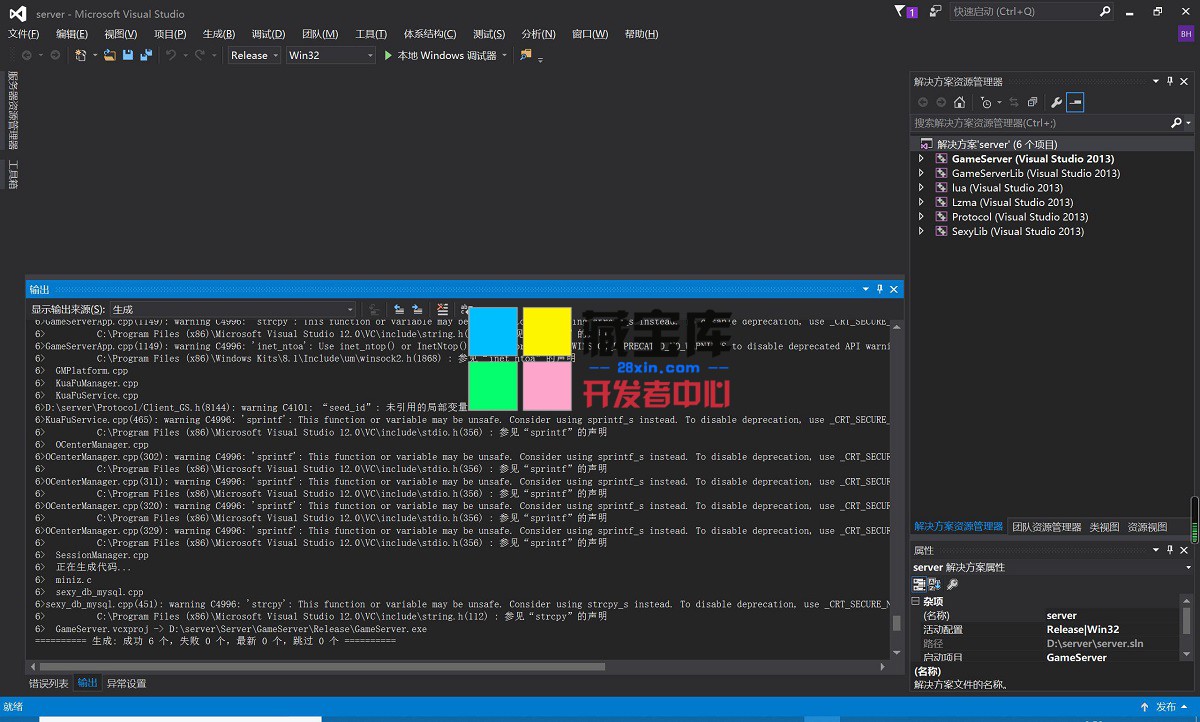The width and height of the screenshot is (1200, 722).
Task: Open the 工具(T) Tools menu
Action: [371, 34]
